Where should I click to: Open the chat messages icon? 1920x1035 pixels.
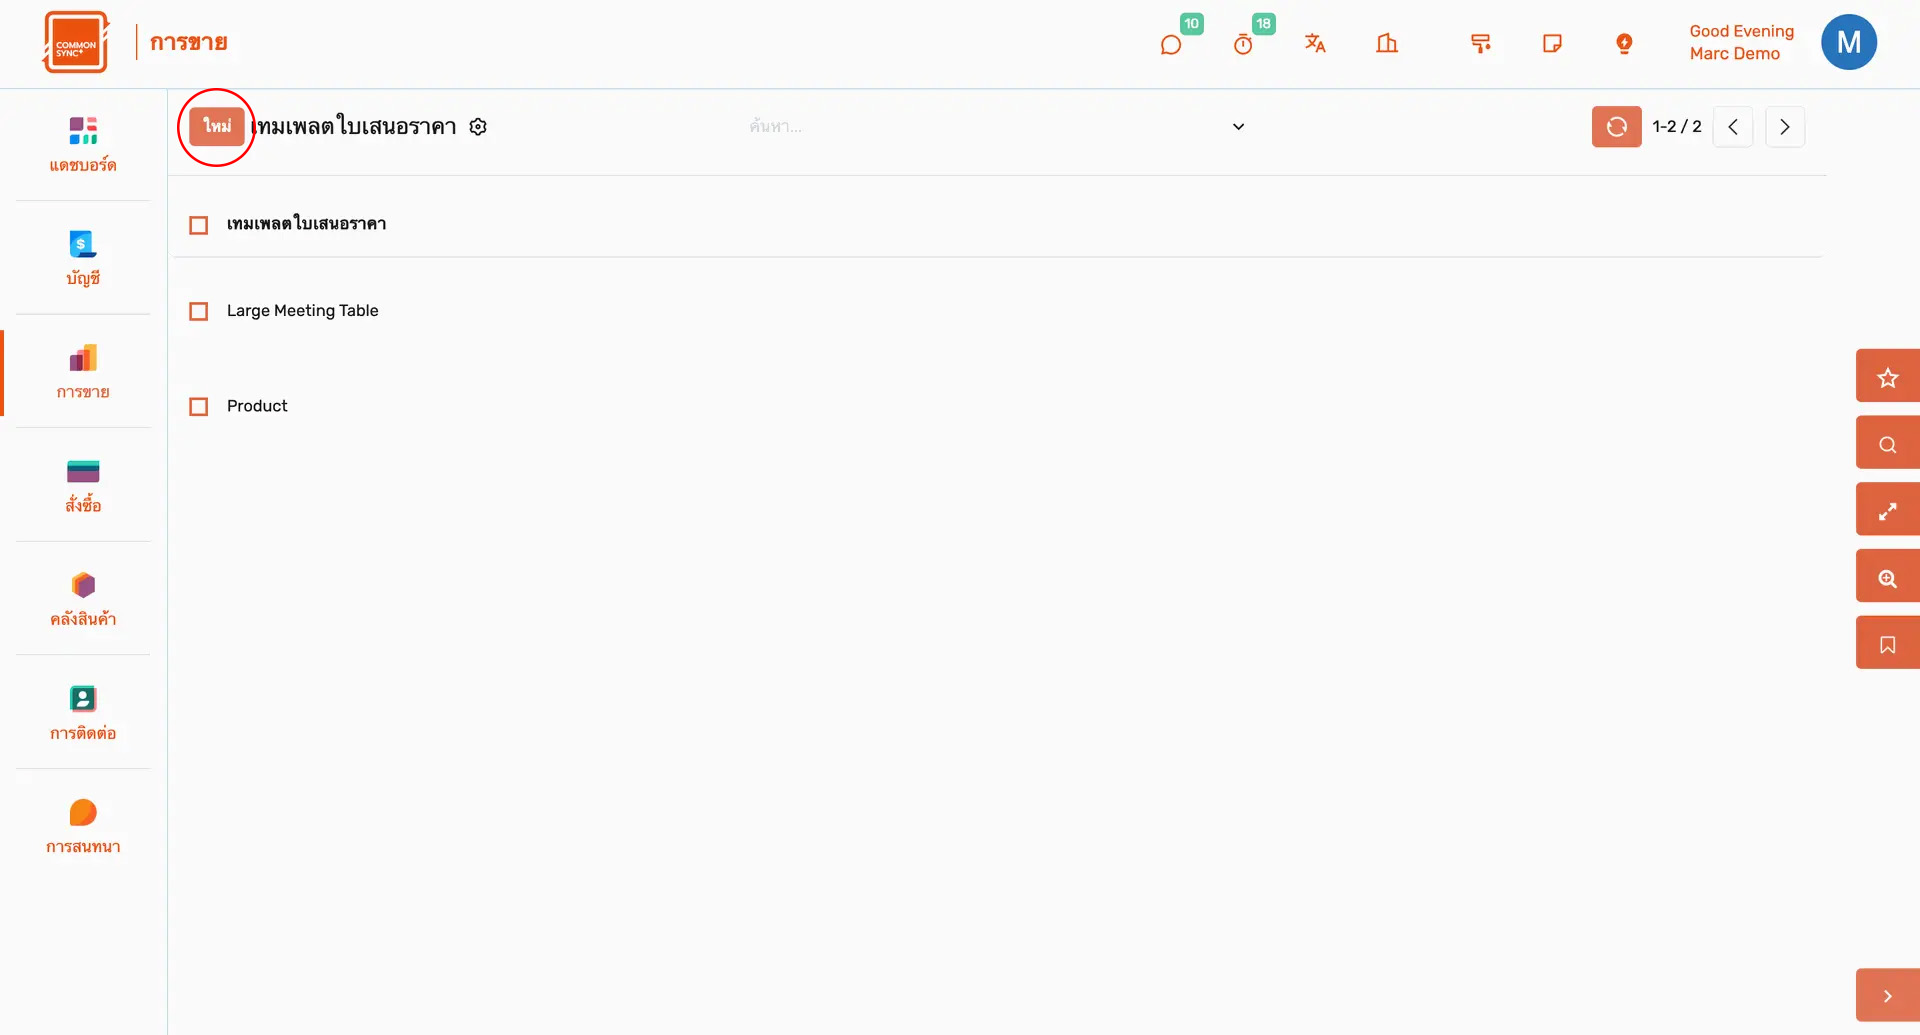coord(1171,44)
